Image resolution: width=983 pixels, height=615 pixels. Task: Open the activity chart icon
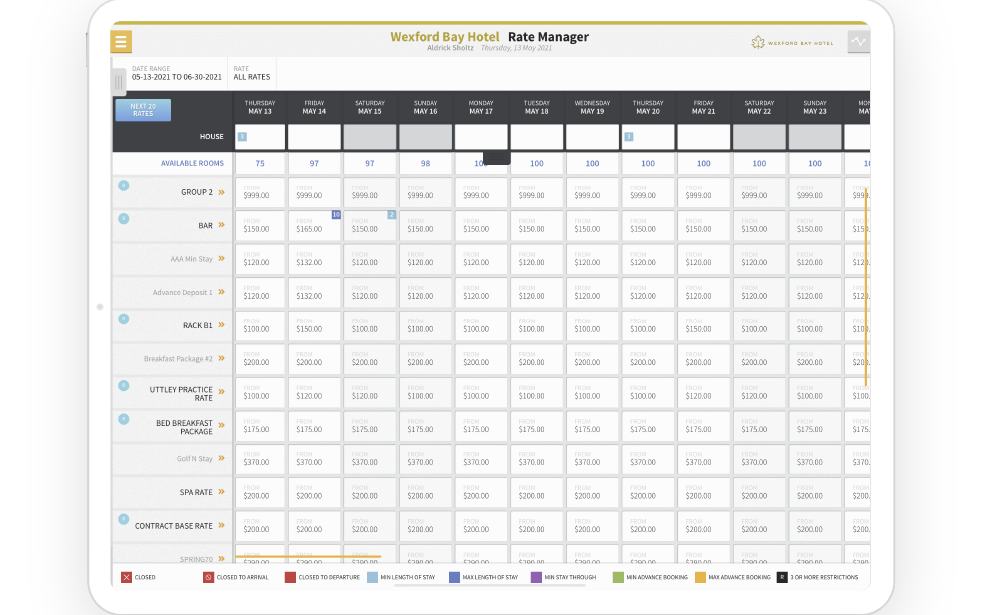point(858,42)
